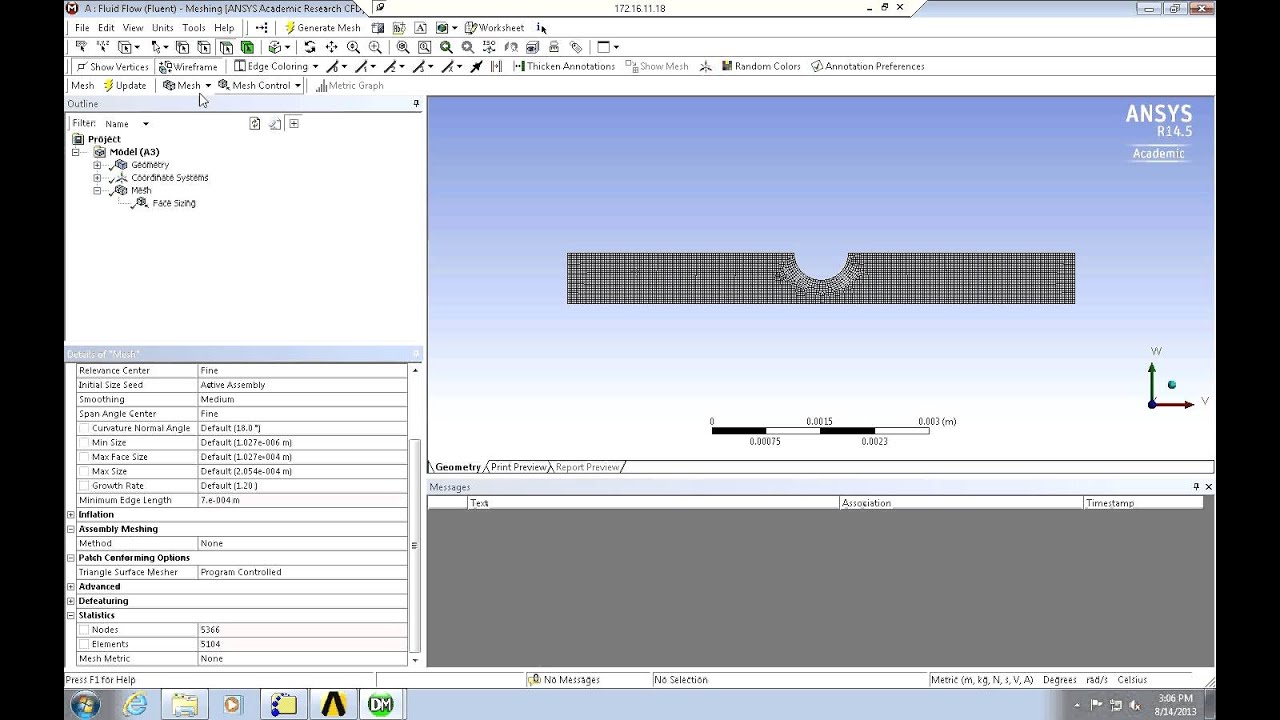Image resolution: width=1280 pixels, height=720 pixels.
Task: Select the Pan view tool
Action: (x=331, y=47)
